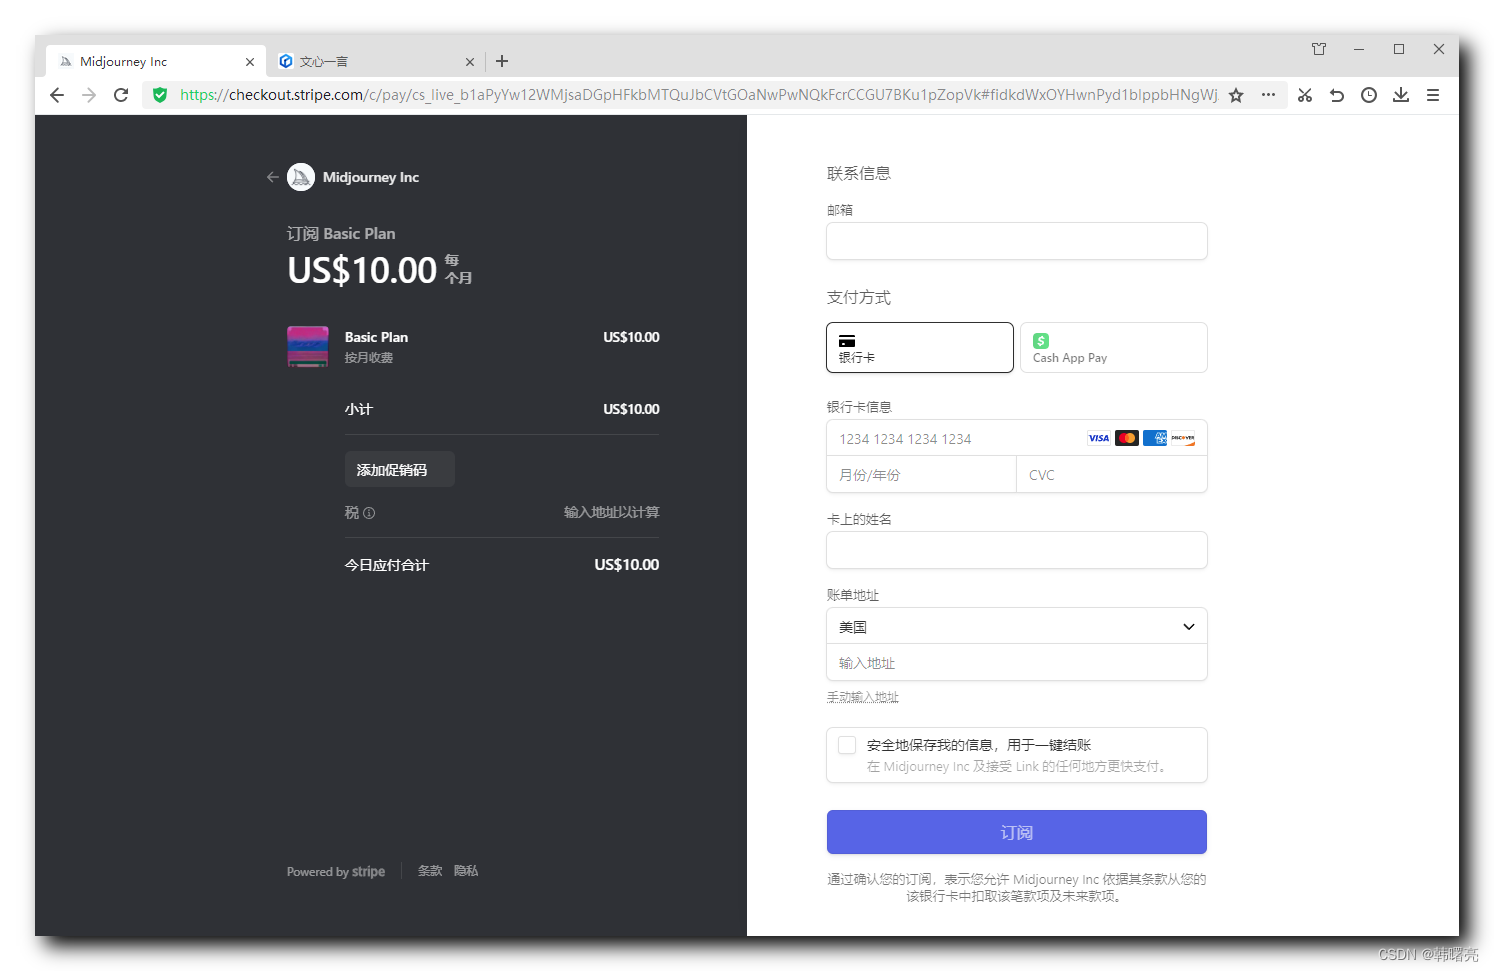Click the 今日应付合计 total label
This screenshot has width=1494, height=971.
click(x=387, y=565)
